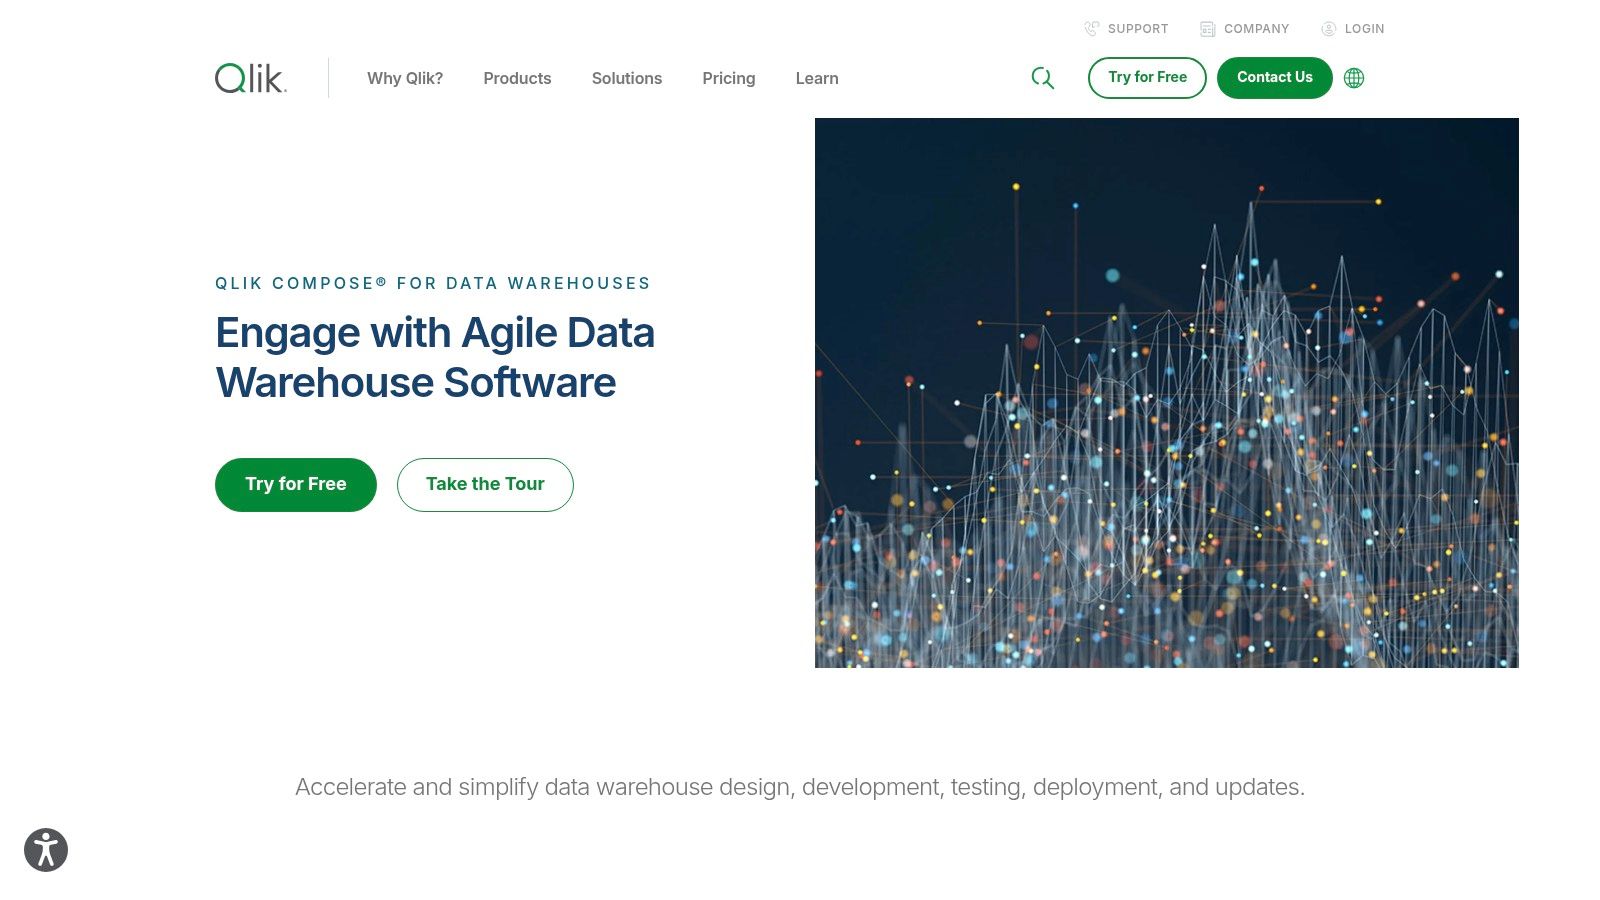Select the Why Qlik? menu item
Viewport: 1600px width, 900px height.
pyautogui.click(x=405, y=78)
